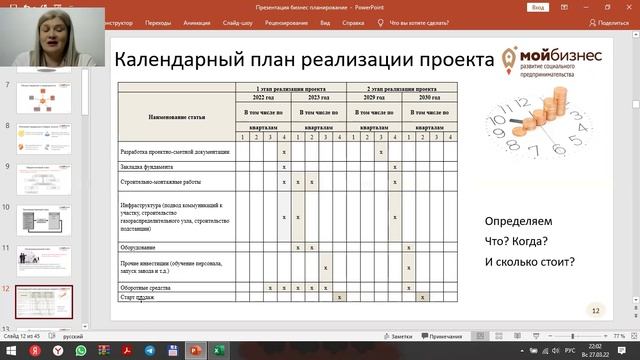Open the Слайд-шоу ribbon tab
This screenshot has height=360, width=640.
click(238, 23)
